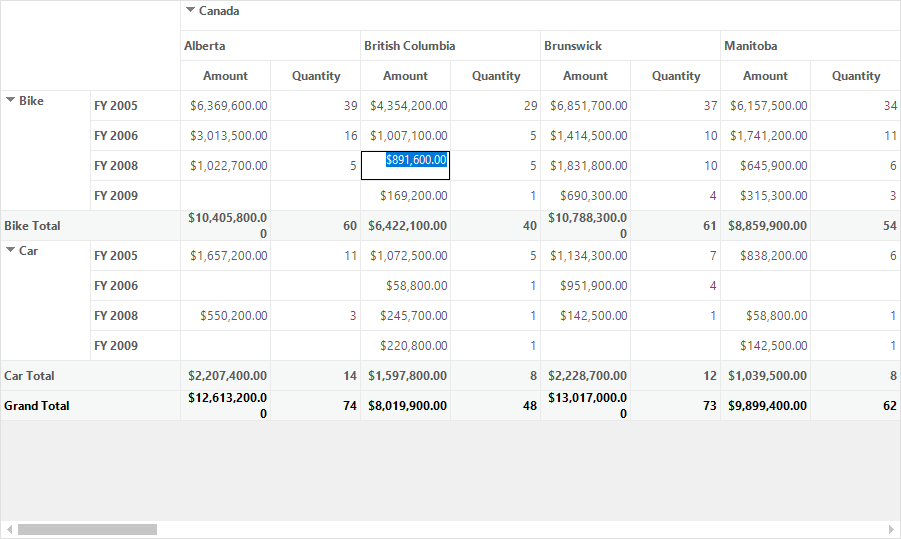Collapse the Canada column group
Viewport: 901px width, 539px height.
tap(190, 10)
